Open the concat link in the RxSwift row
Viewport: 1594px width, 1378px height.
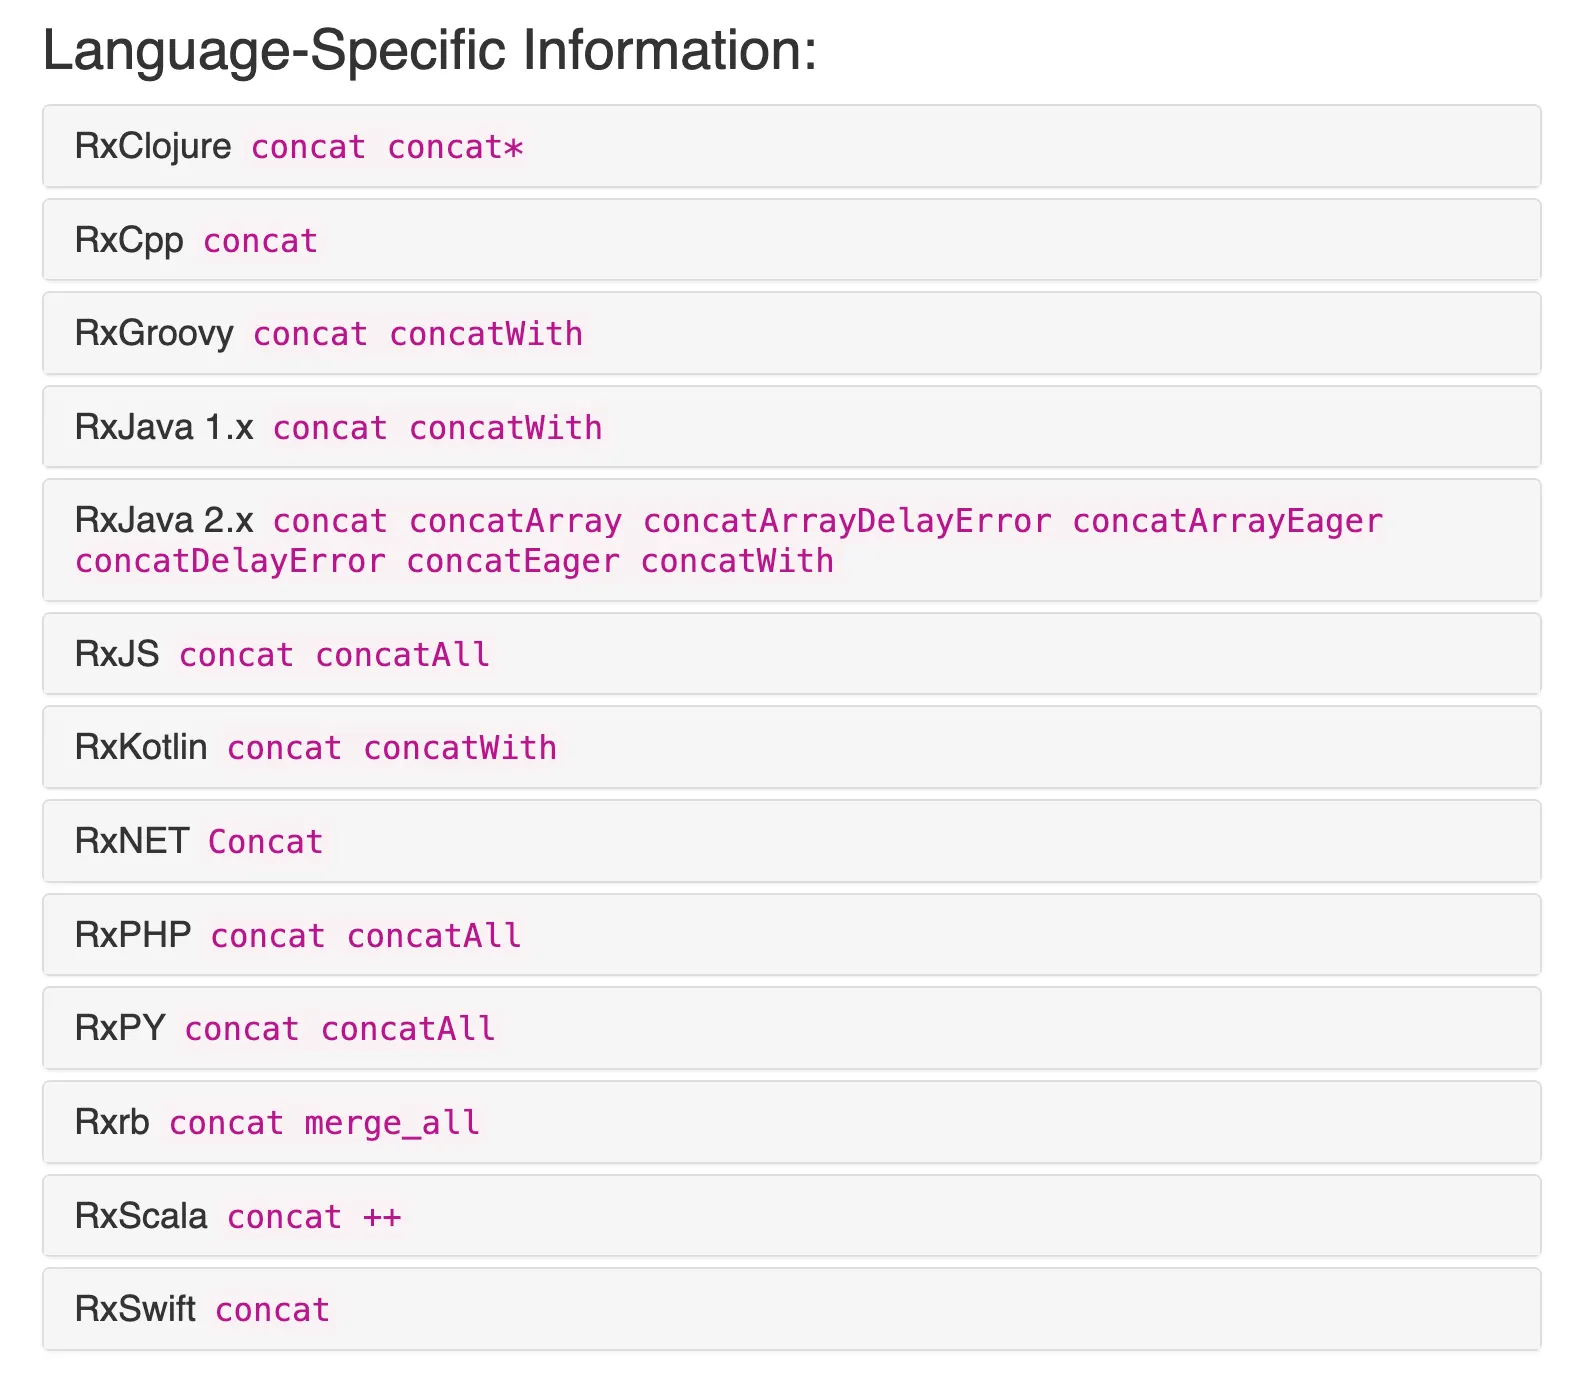point(272,1310)
